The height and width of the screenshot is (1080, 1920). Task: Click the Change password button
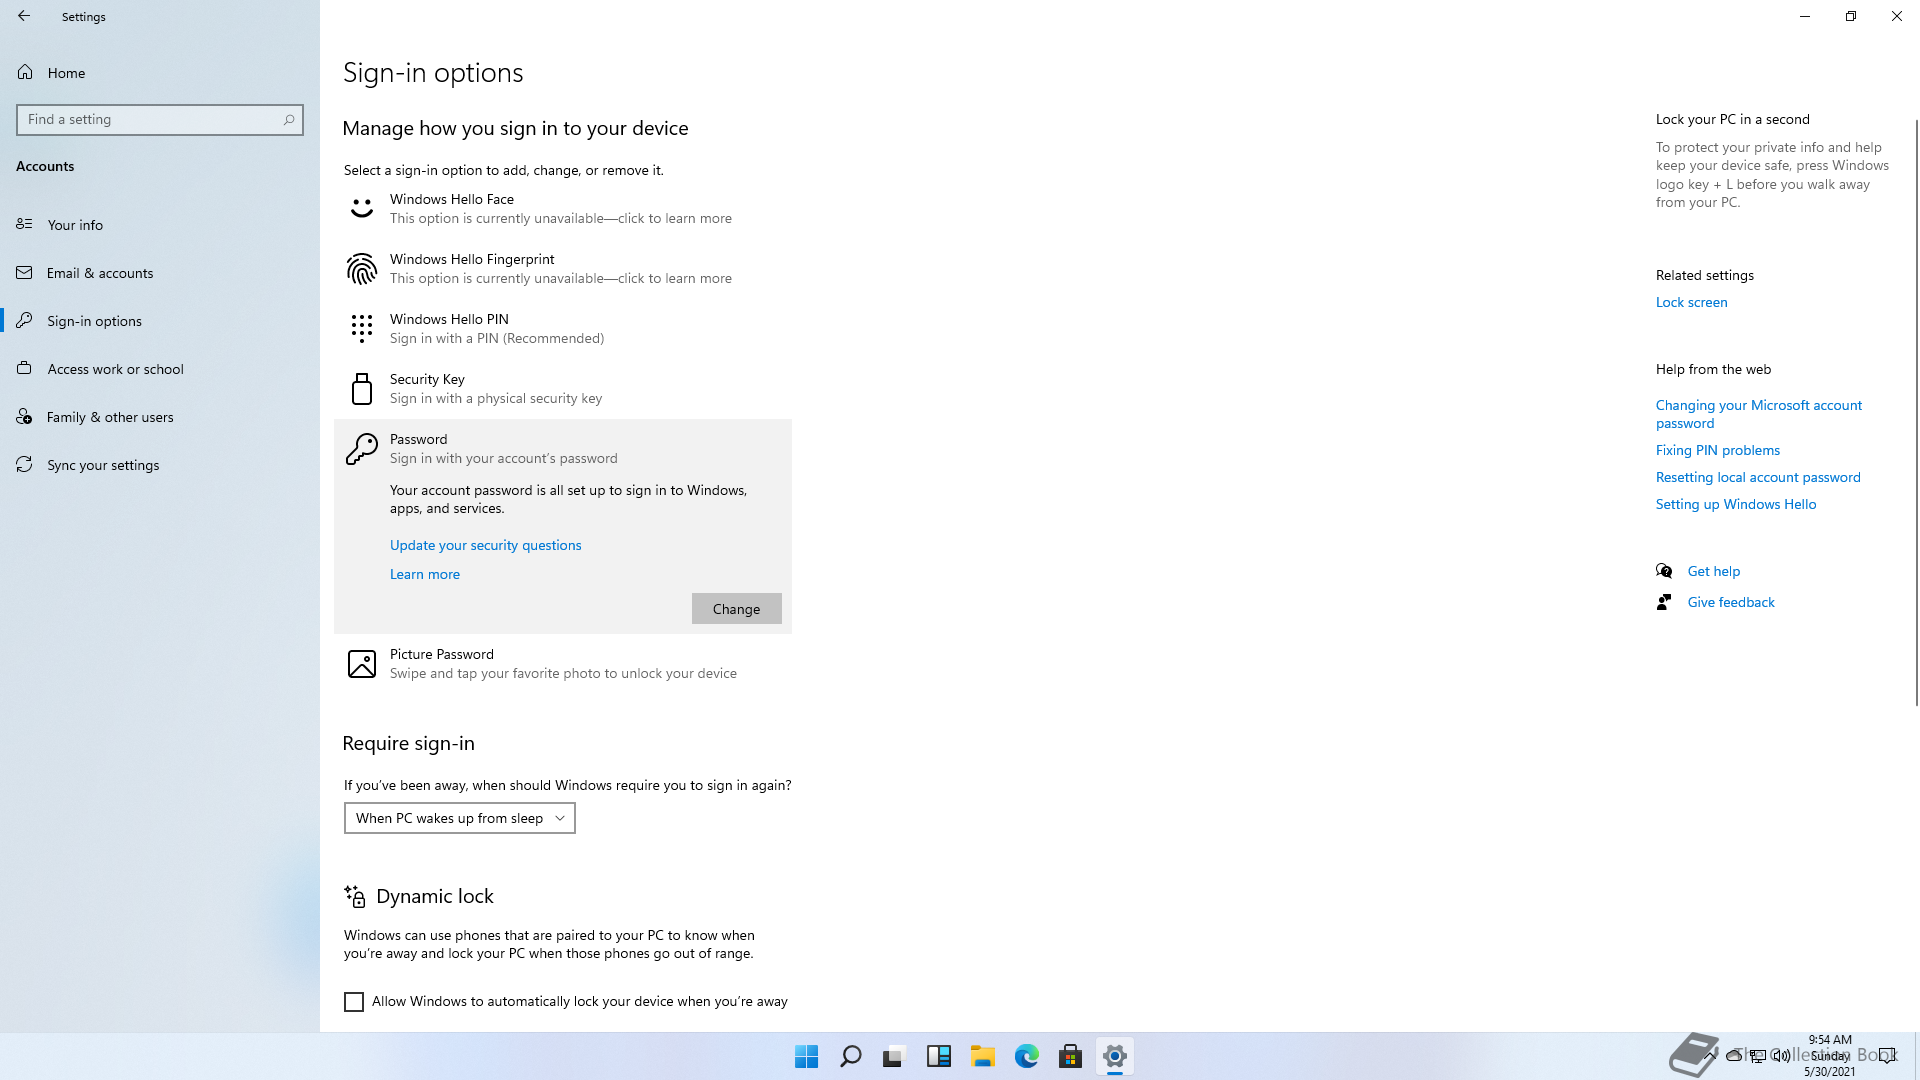tap(736, 609)
